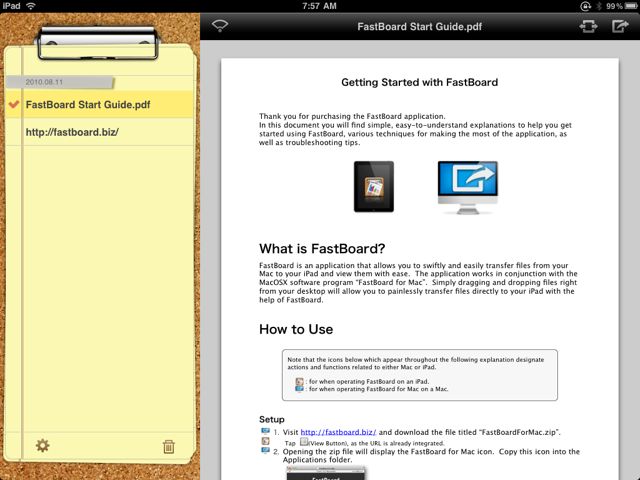Tap the 7:57 AM clock

pyautogui.click(x=319, y=6)
